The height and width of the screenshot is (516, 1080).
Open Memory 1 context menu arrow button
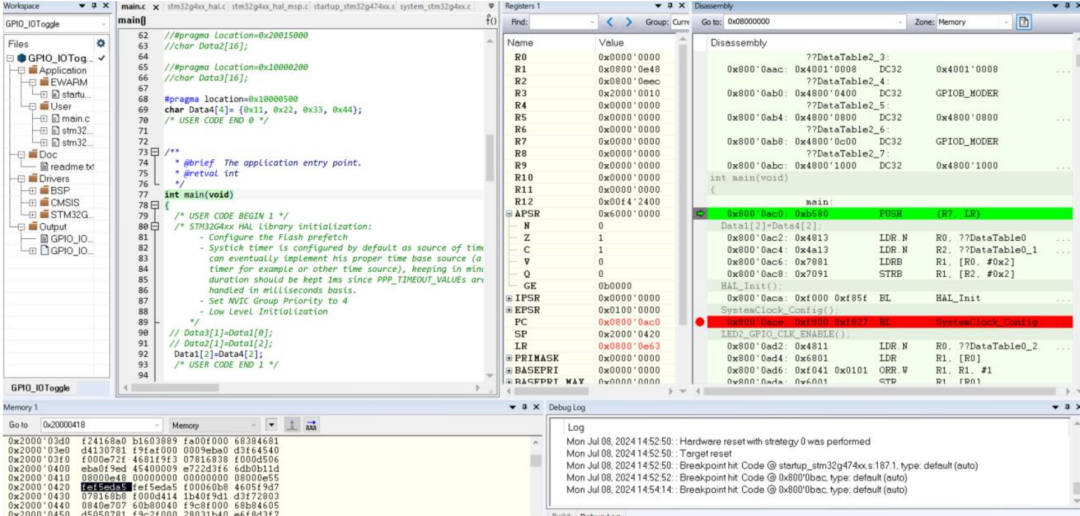tap(271, 425)
